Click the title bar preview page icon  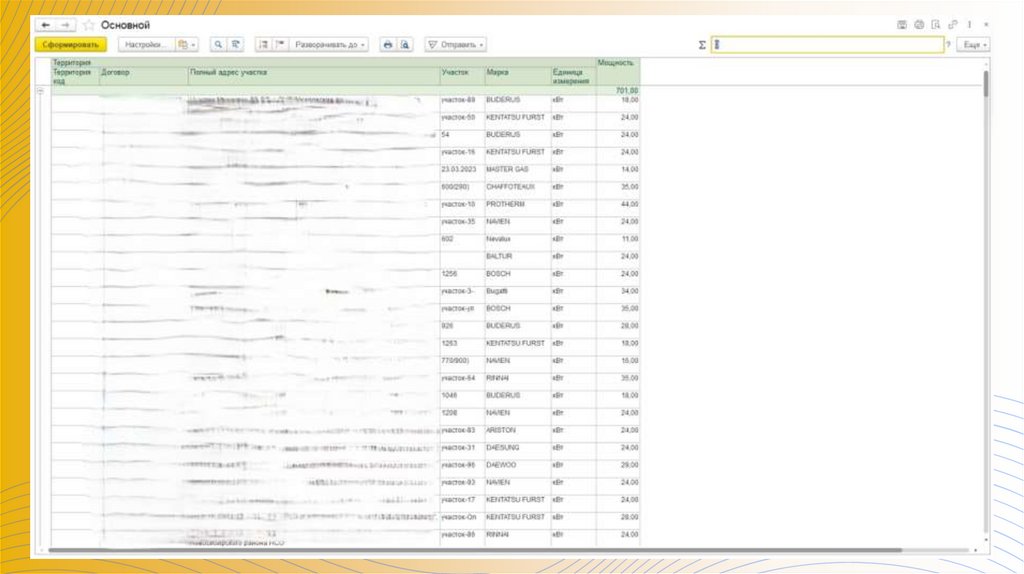(936, 25)
